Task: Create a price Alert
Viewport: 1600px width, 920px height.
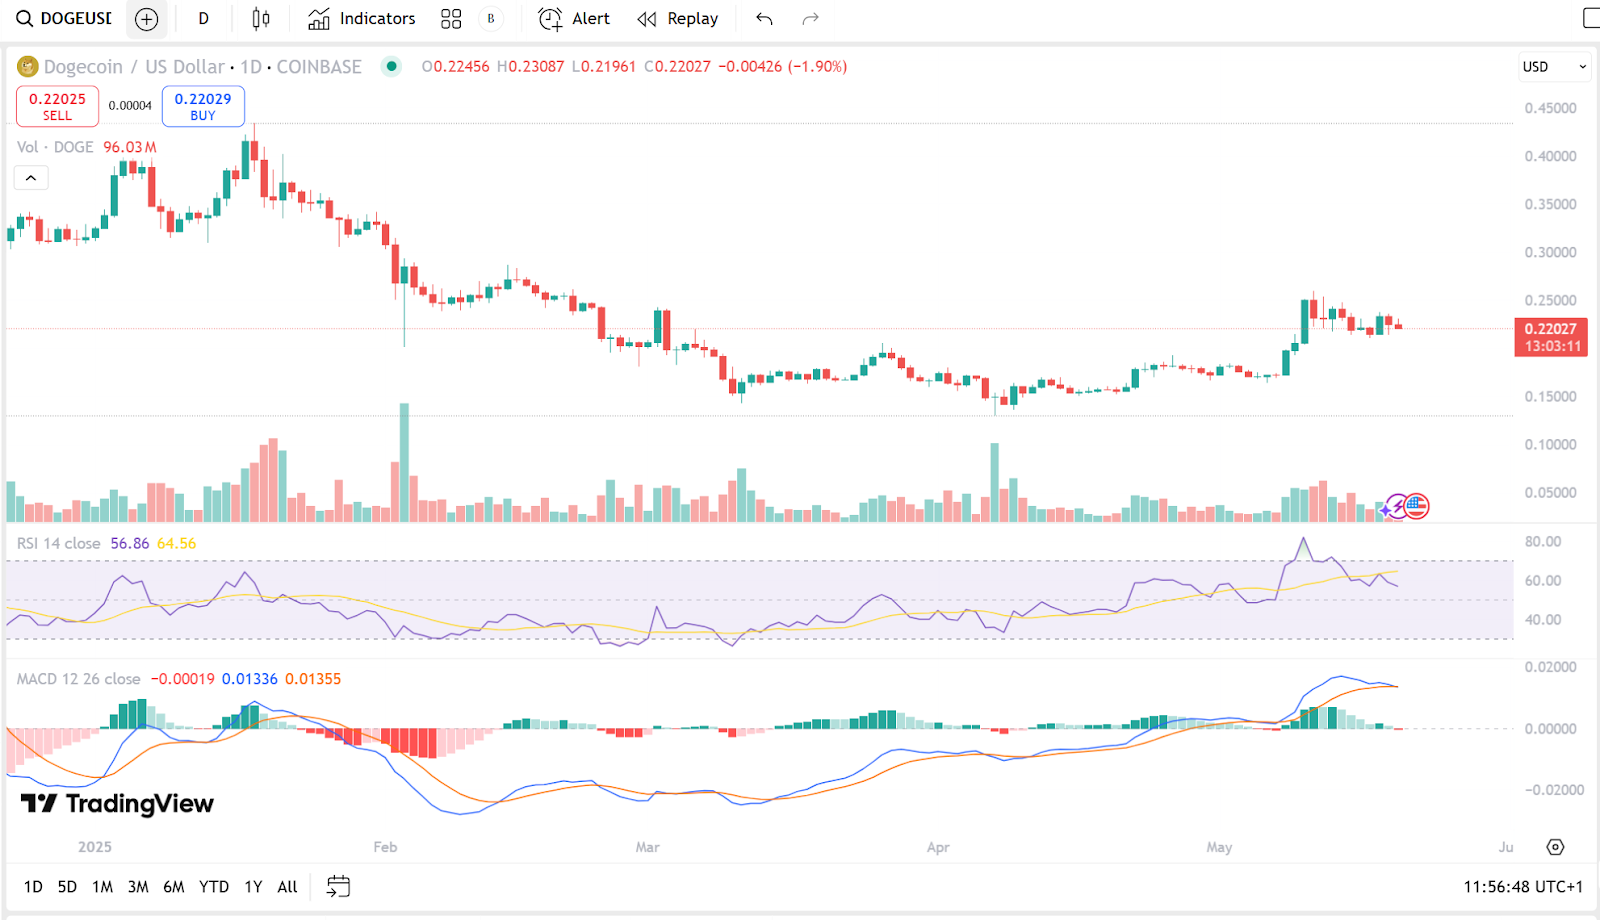Action: tap(574, 18)
